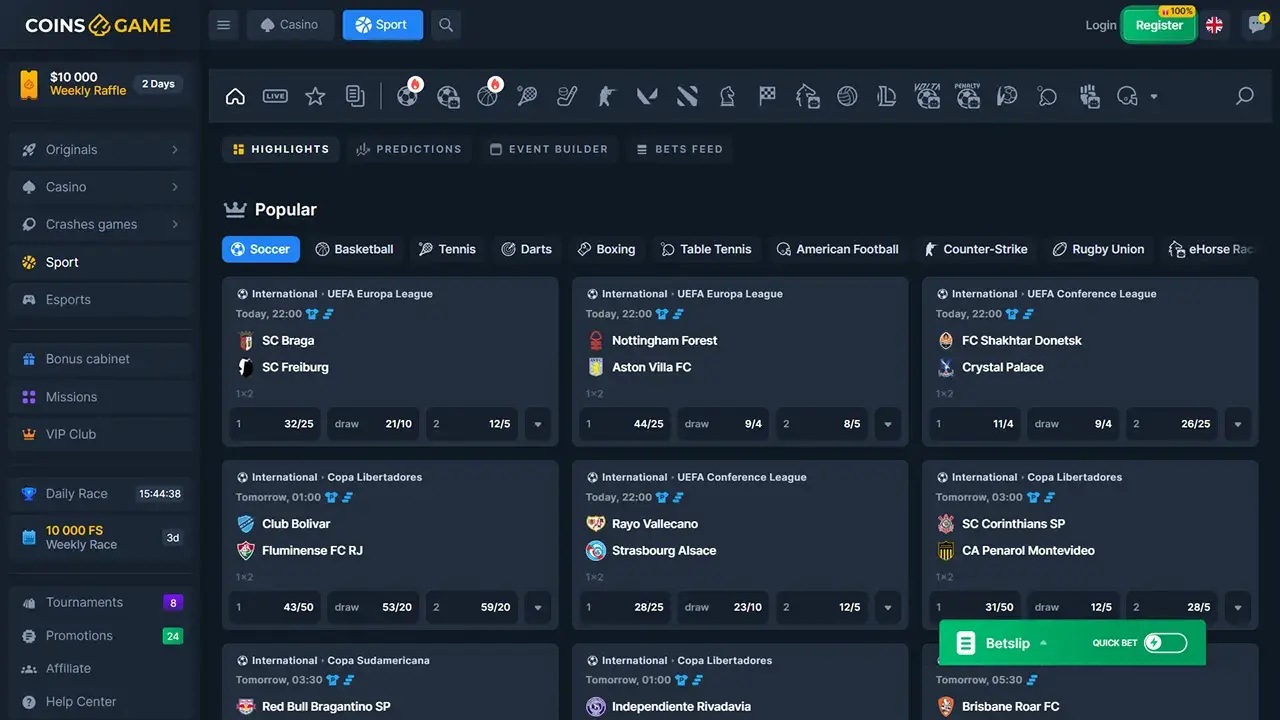1280x720 pixels.
Task: Expand more markets for SC Braga match
Action: pyautogui.click(x=538, y=424)
